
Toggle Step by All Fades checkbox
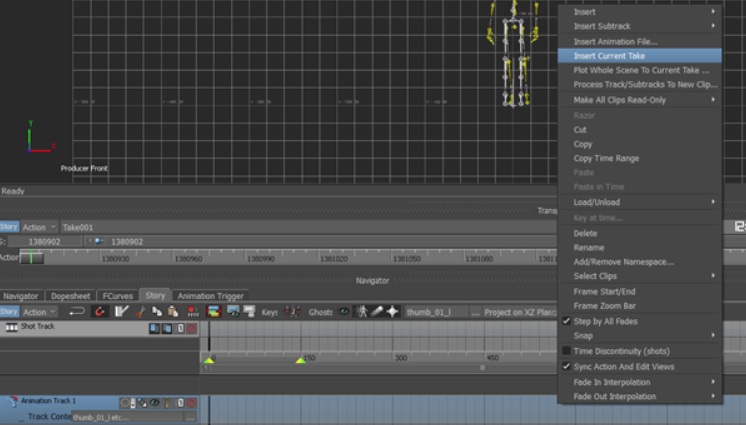(x=566, y=321)
